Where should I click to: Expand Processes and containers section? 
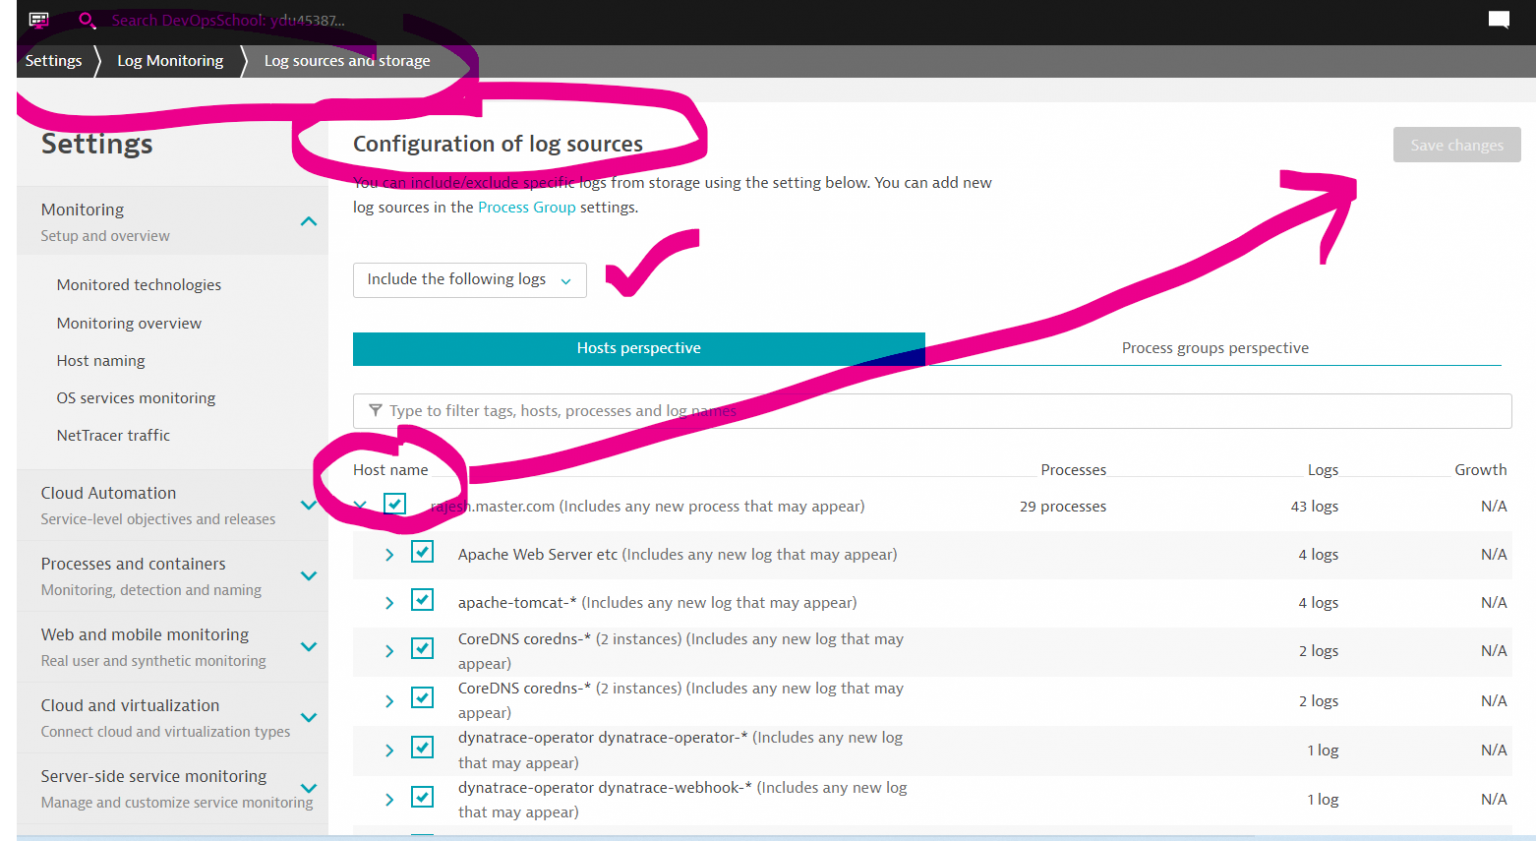[x=309, y=576]
